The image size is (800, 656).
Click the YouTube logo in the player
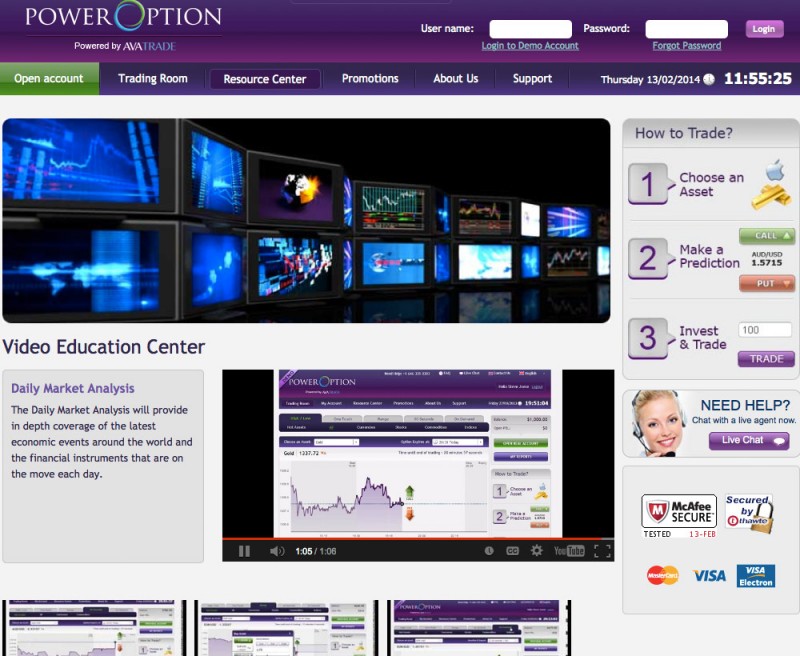click(x=569, y=551)
